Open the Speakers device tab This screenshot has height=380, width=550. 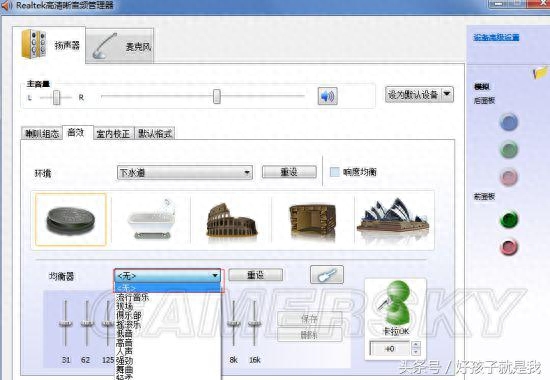[49, 45]
